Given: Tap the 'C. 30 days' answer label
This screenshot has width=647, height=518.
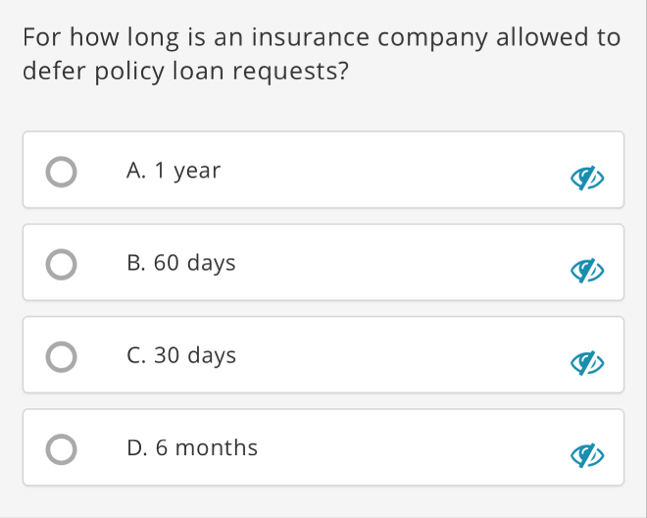Looking at the screenshot, I should pyautogui.click(x=181, y=356).
